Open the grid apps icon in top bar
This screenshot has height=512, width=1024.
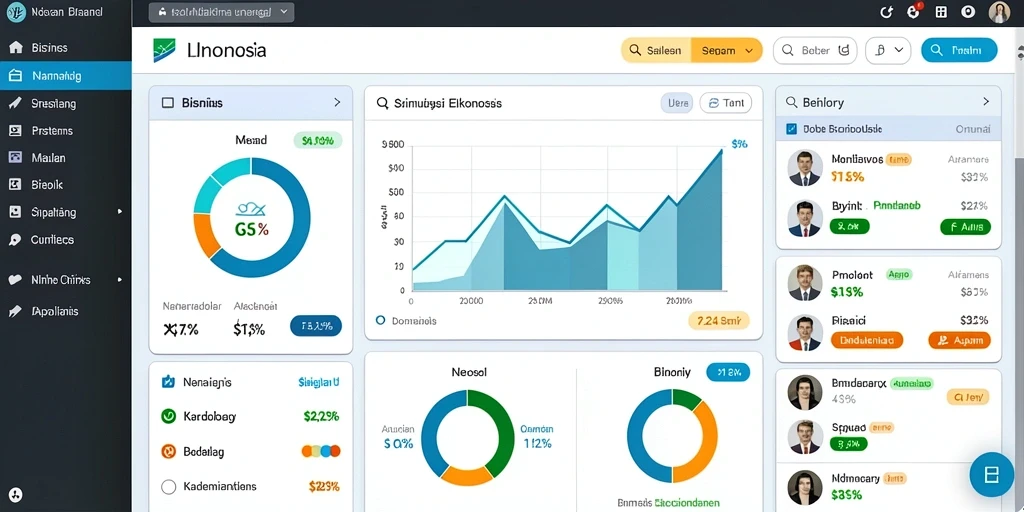[x=941, y=12]
